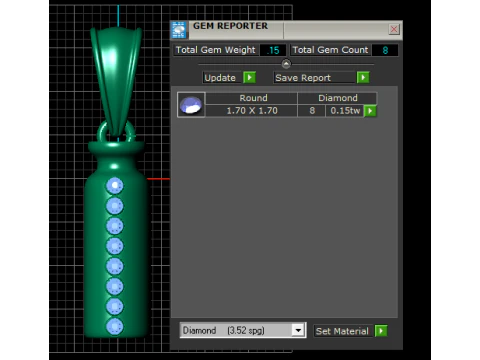
Task: Click the 0.15tw weight cell
Action: tap(345, 111)
